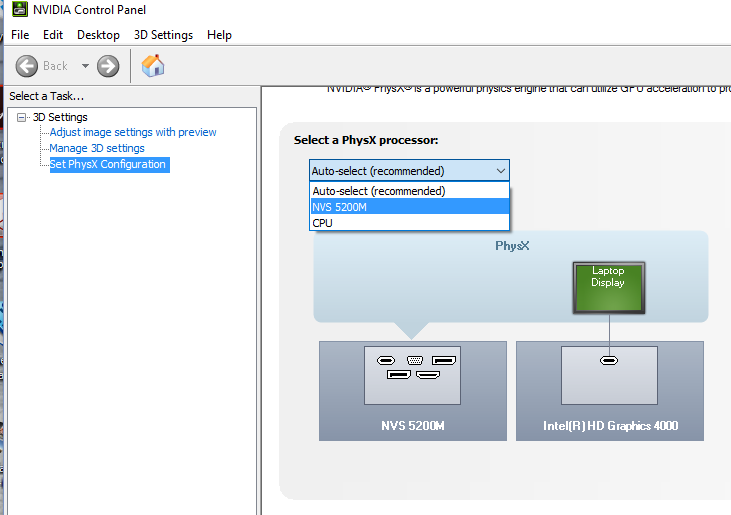Open the Help menu
This screenshot has width=731, height=515.
click(x=219, y=35)
